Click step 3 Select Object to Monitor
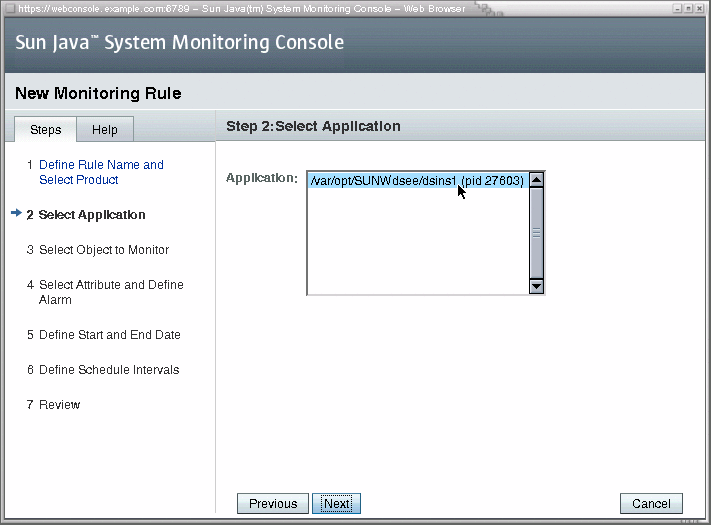 coord(104,250)
